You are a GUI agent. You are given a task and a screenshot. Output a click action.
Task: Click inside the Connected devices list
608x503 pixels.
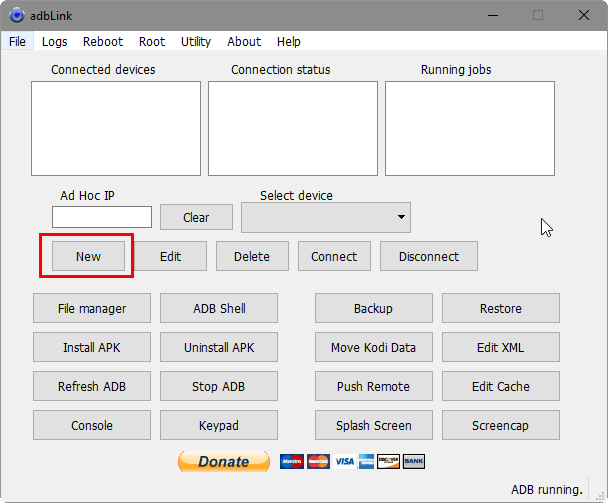click(x=116, y=128)
